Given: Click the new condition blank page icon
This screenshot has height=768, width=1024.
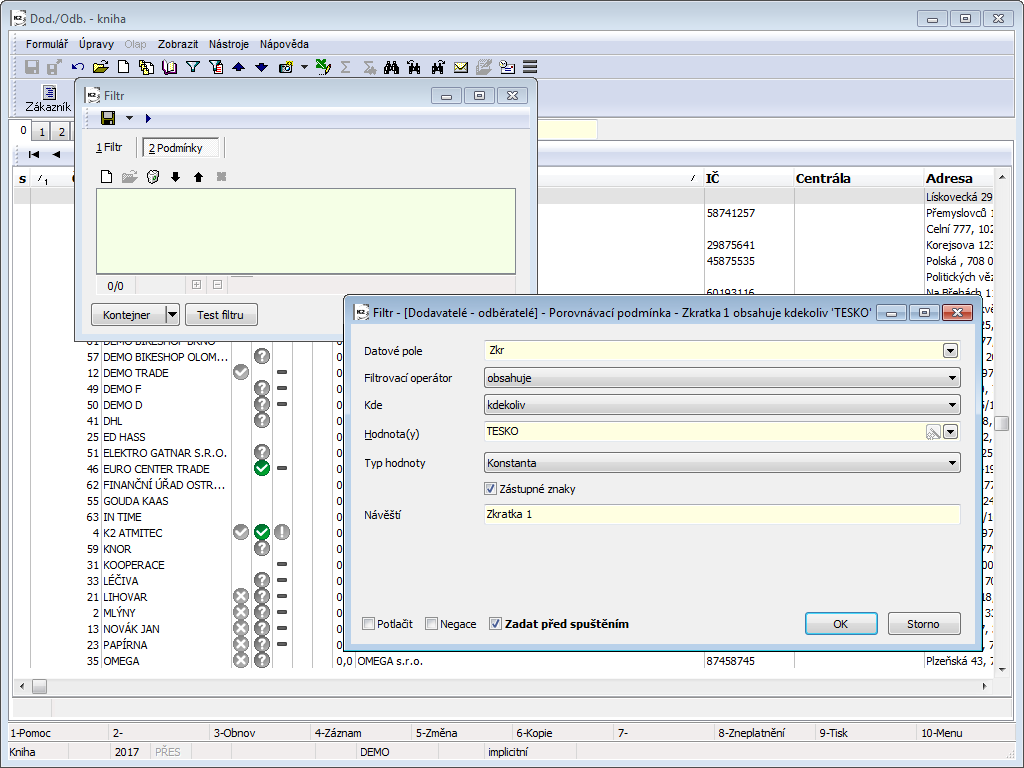Looking at the screenshot, I should pos(106,177).
